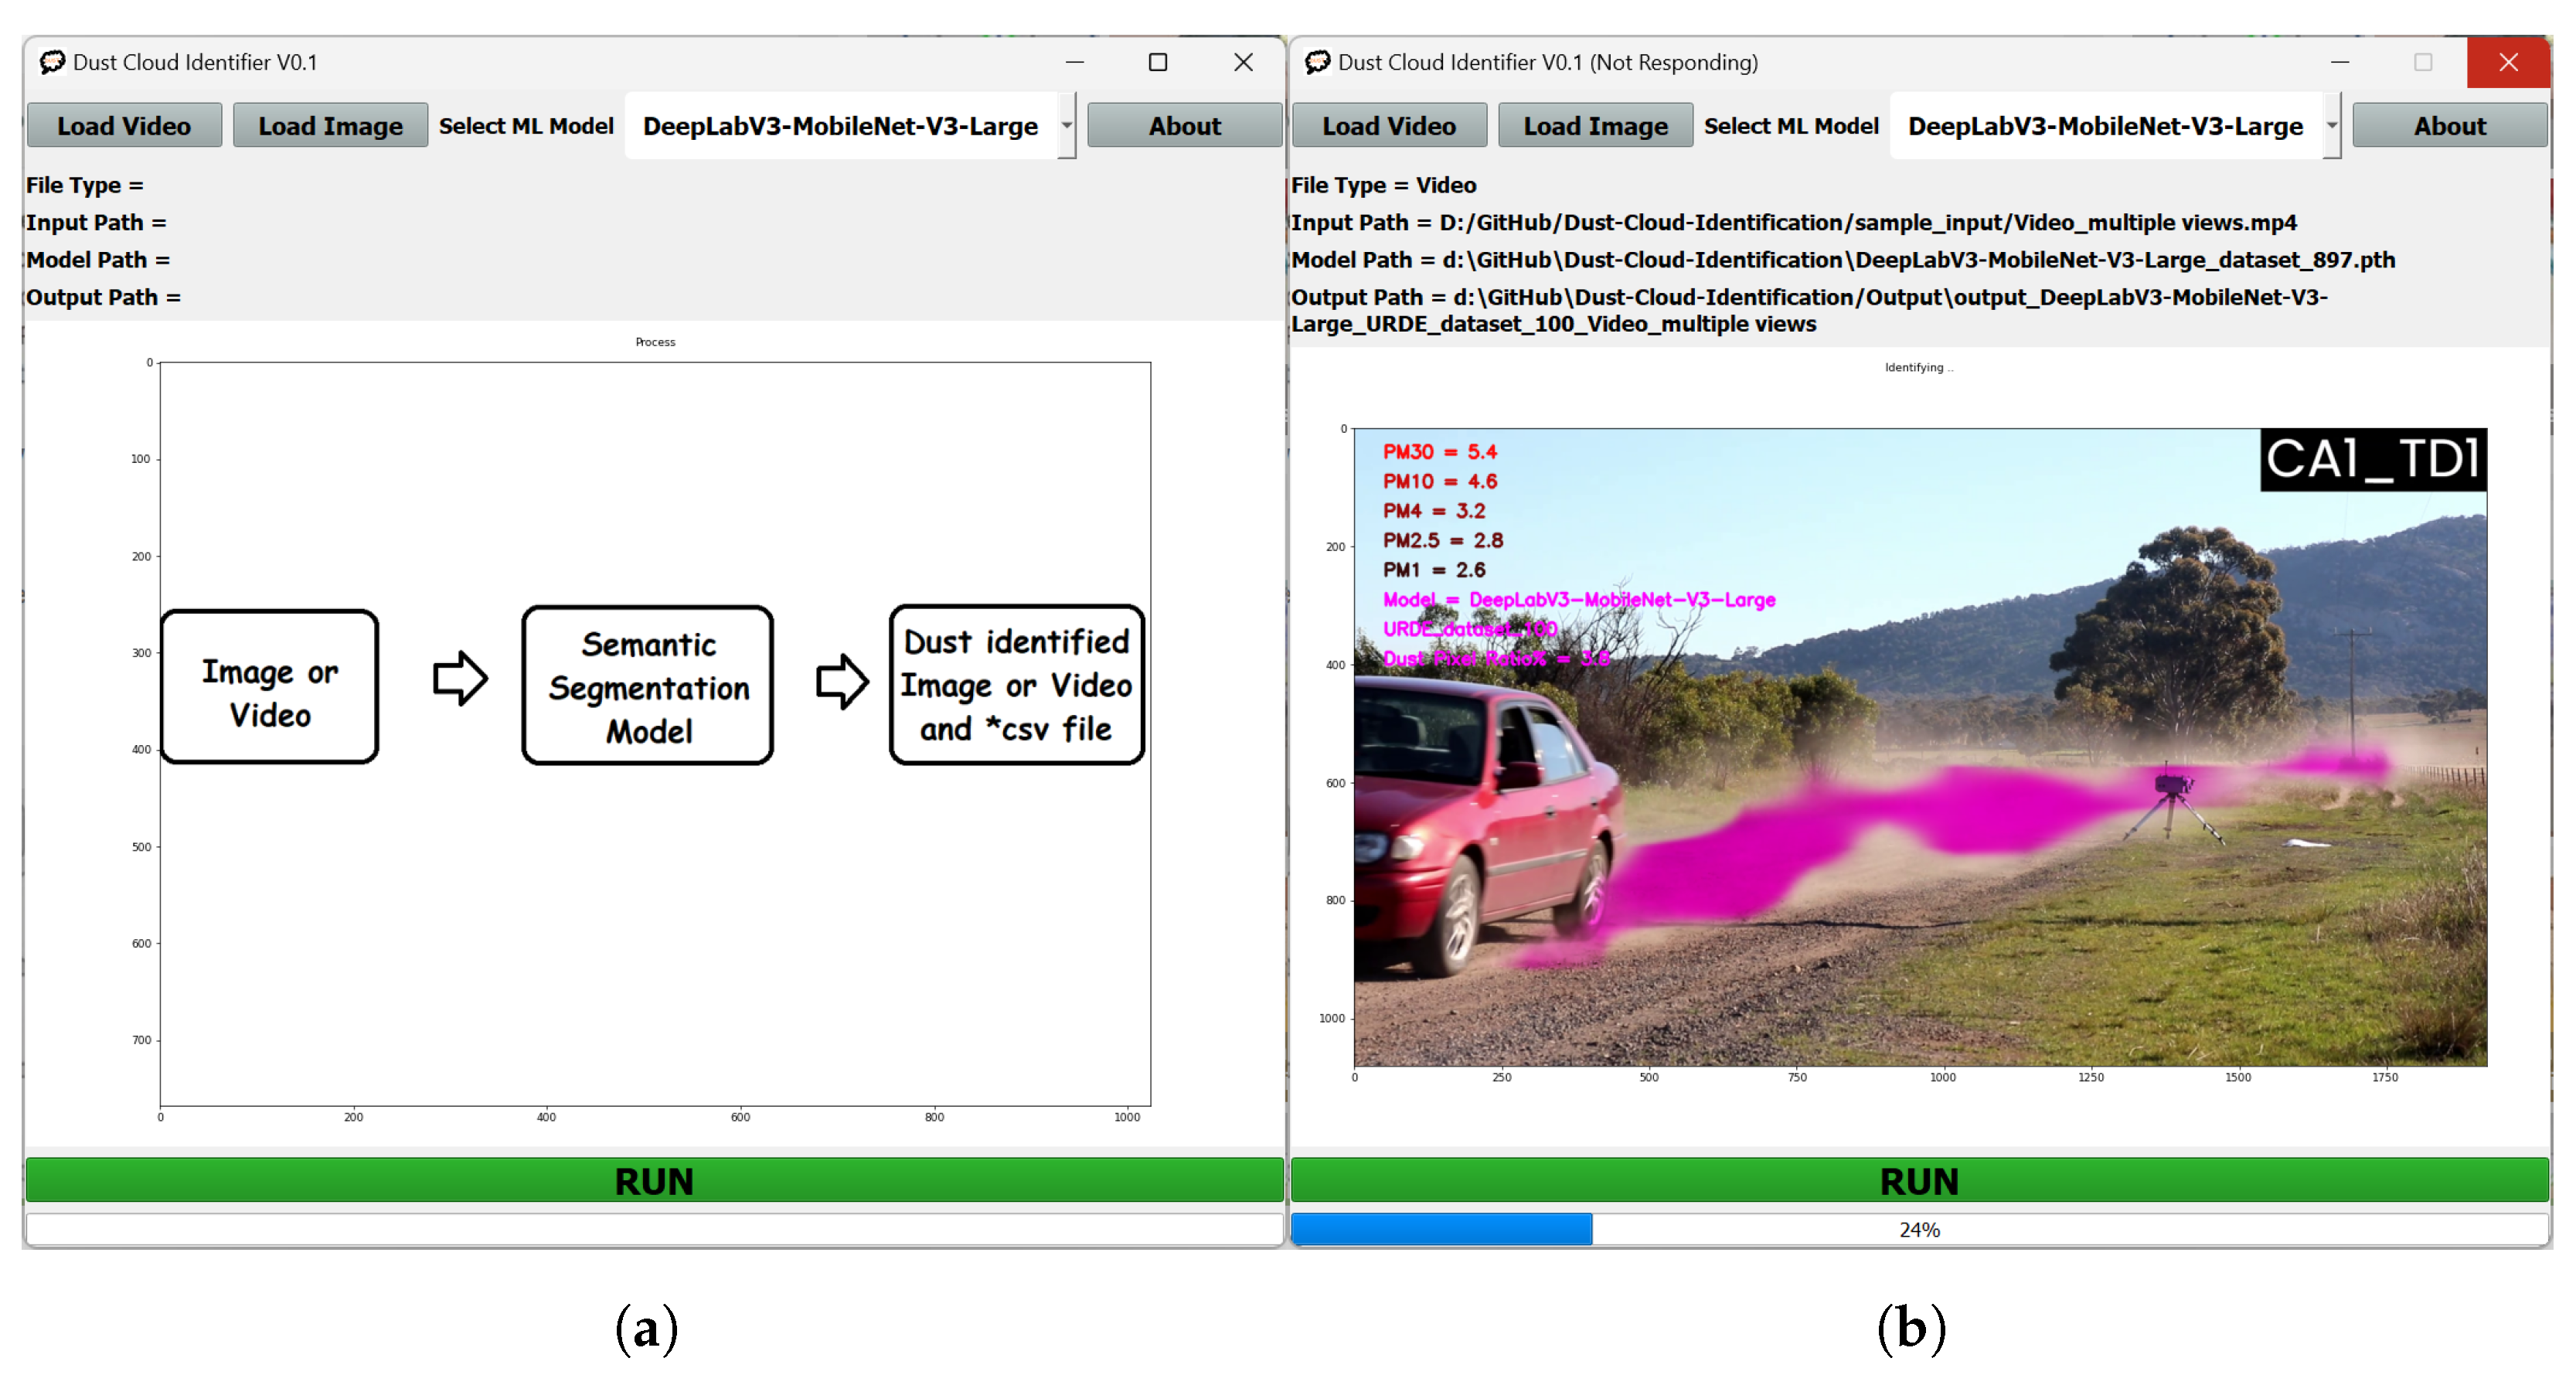Close the Not Responding window with red X

pyautogui.click(x=2507, y=62)
